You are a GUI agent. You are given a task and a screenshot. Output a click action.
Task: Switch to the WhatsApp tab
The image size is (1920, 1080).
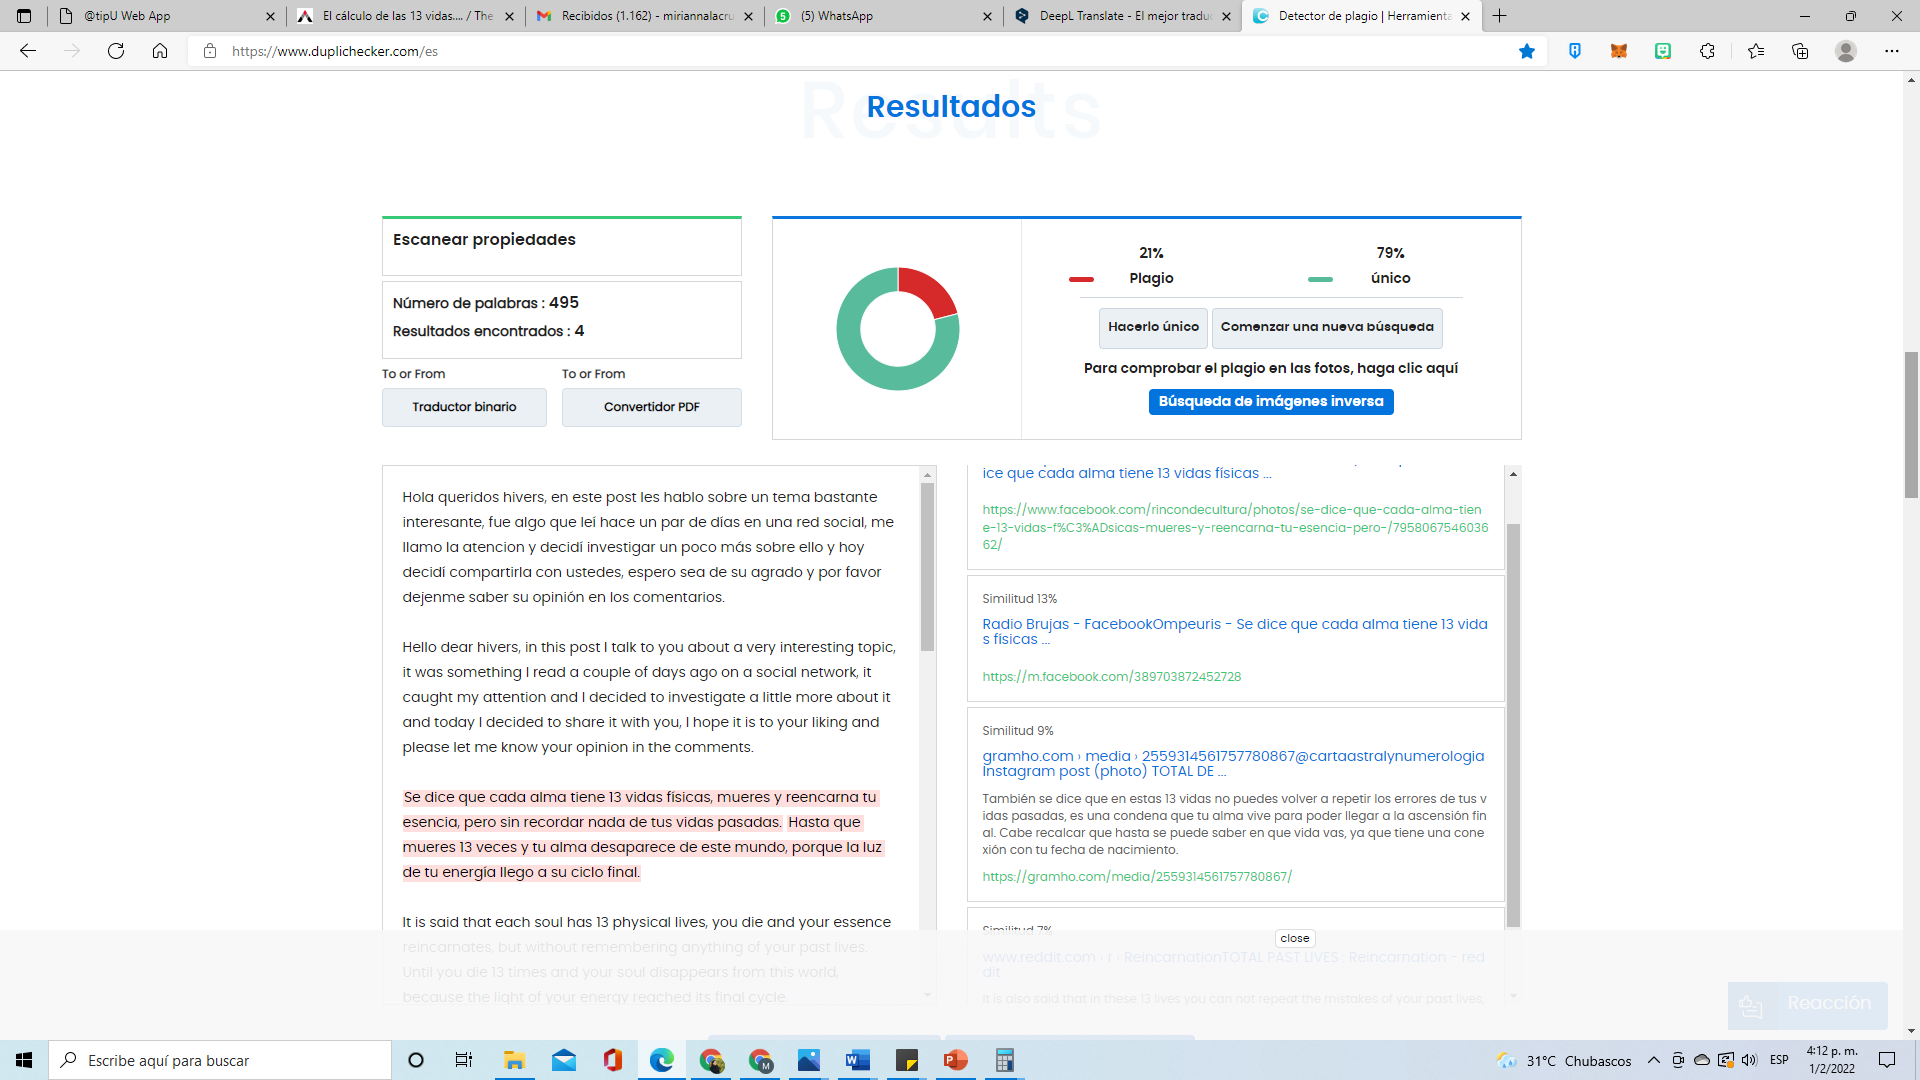[836, 16]
